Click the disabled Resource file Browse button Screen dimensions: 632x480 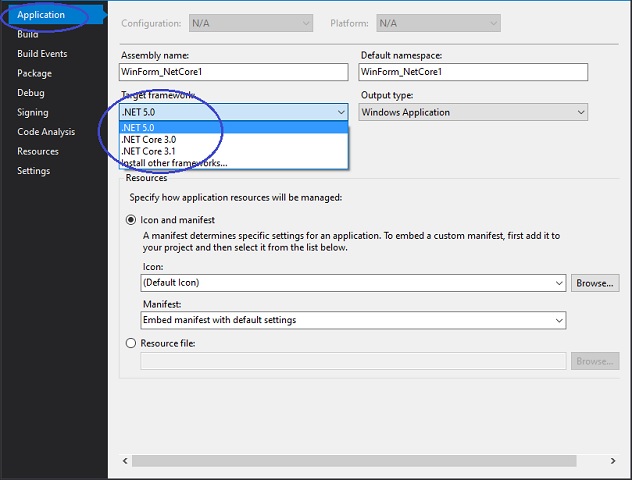[595, 361]
